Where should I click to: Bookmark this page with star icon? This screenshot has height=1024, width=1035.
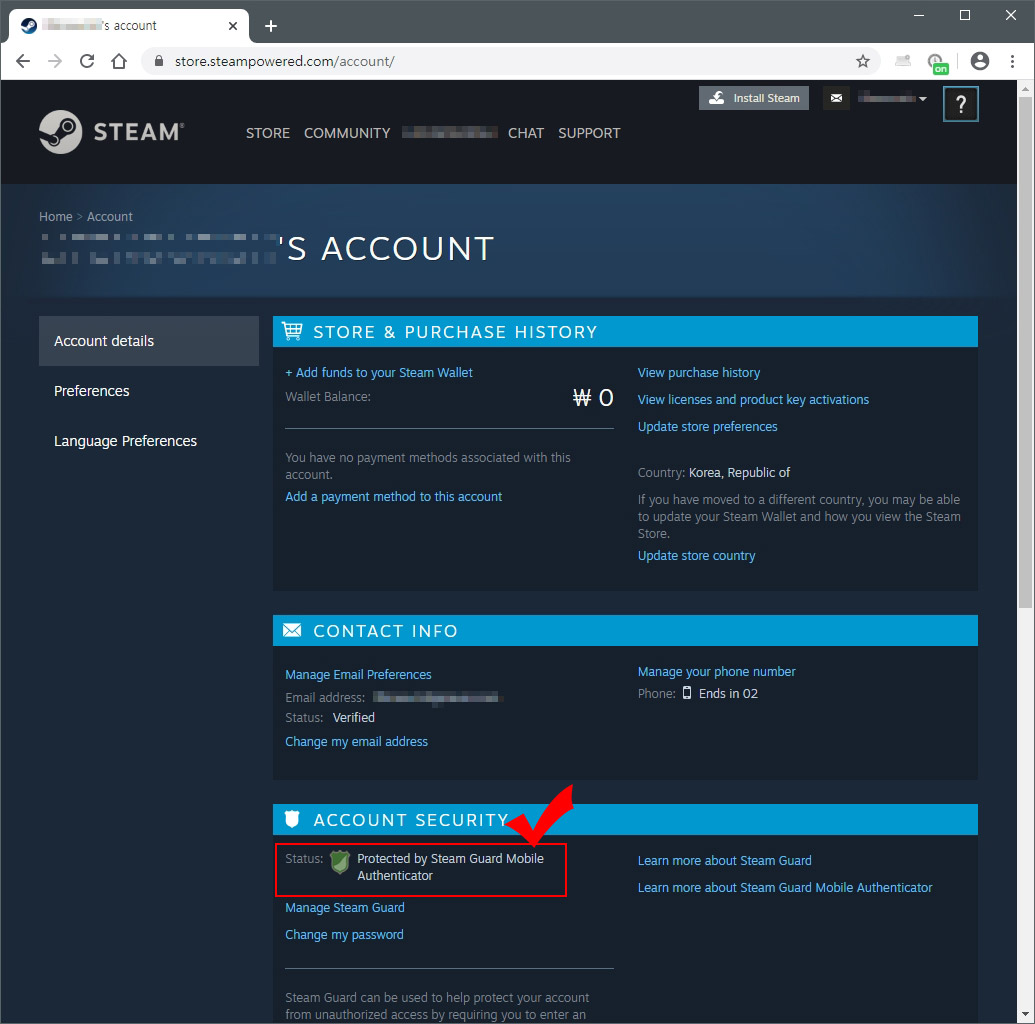point(863,61)
